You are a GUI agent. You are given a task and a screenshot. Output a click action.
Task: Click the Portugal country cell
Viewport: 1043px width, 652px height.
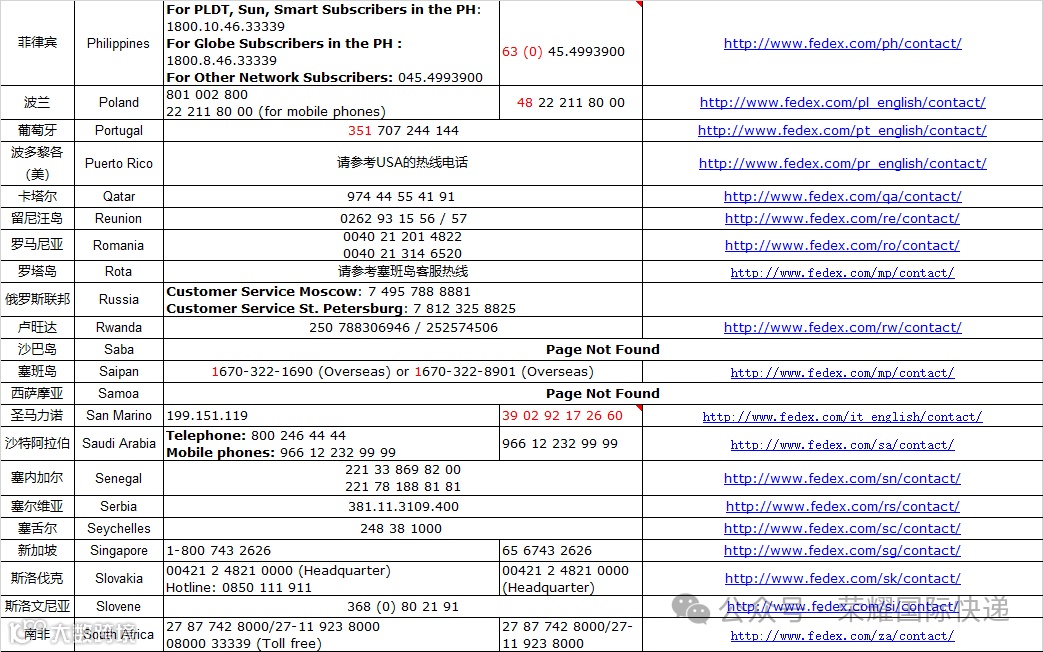pyautogui.click(x=118, y=130)
